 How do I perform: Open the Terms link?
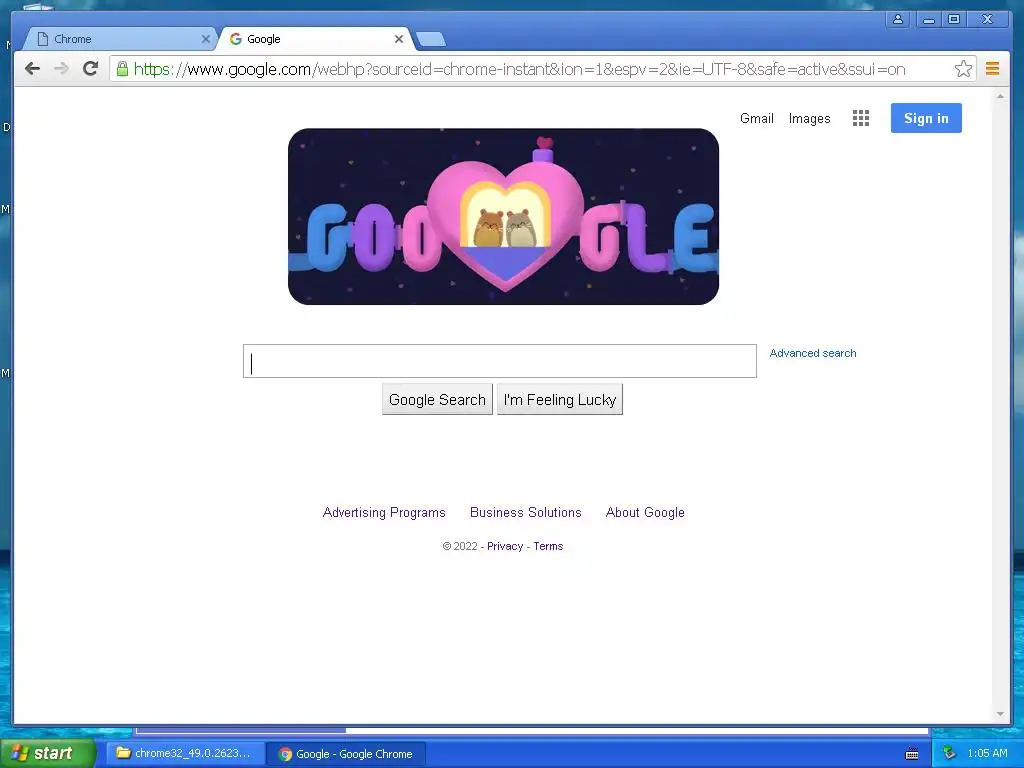548,546
